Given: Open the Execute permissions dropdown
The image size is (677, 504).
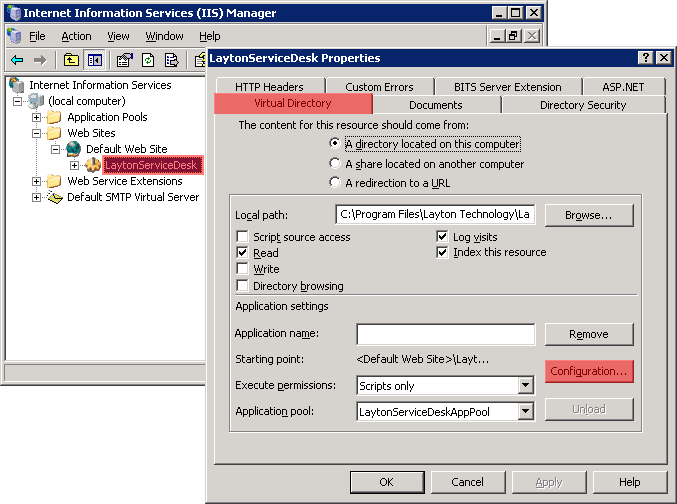Looking at the screenshot, I should point(525,385).
